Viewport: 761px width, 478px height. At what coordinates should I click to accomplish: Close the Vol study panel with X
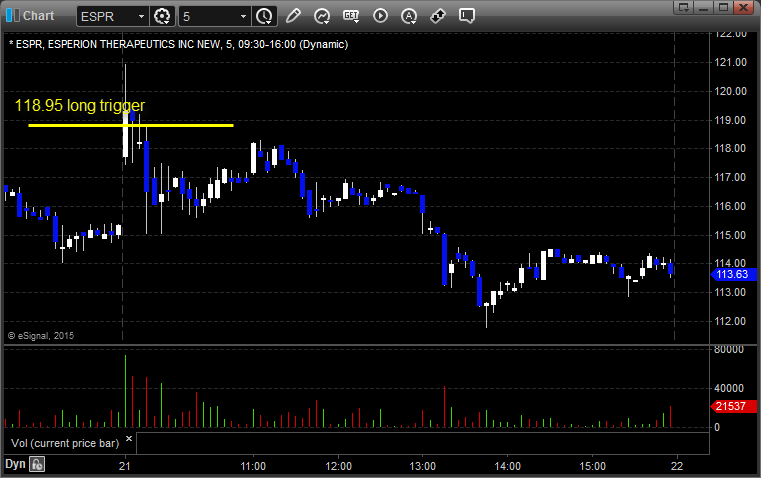click(129, 439)
